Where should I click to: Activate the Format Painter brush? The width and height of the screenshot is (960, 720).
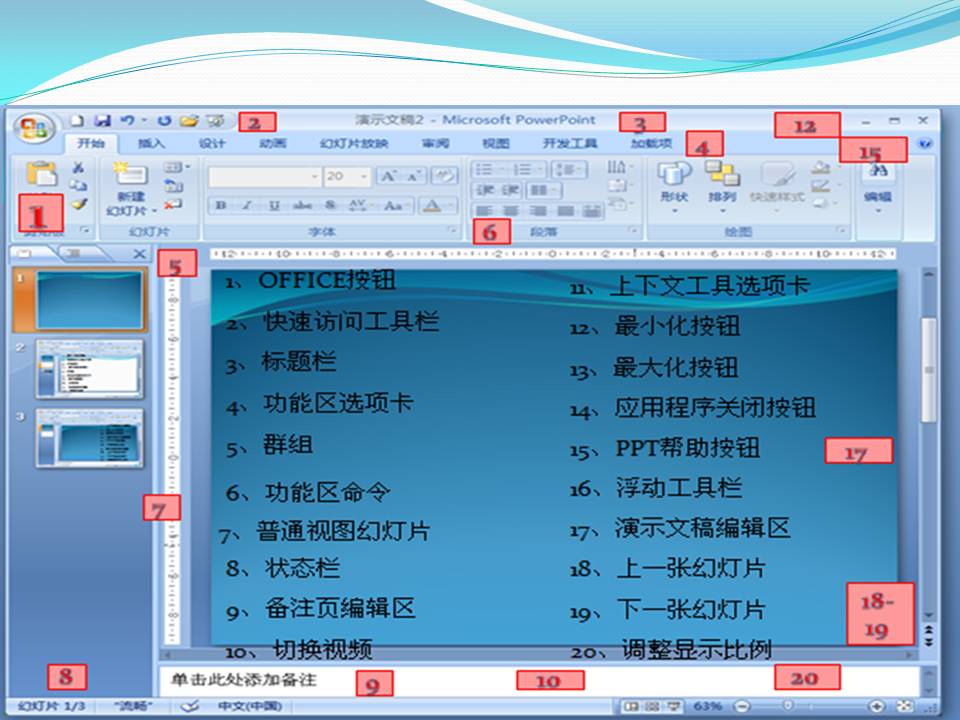pos(79,204)
